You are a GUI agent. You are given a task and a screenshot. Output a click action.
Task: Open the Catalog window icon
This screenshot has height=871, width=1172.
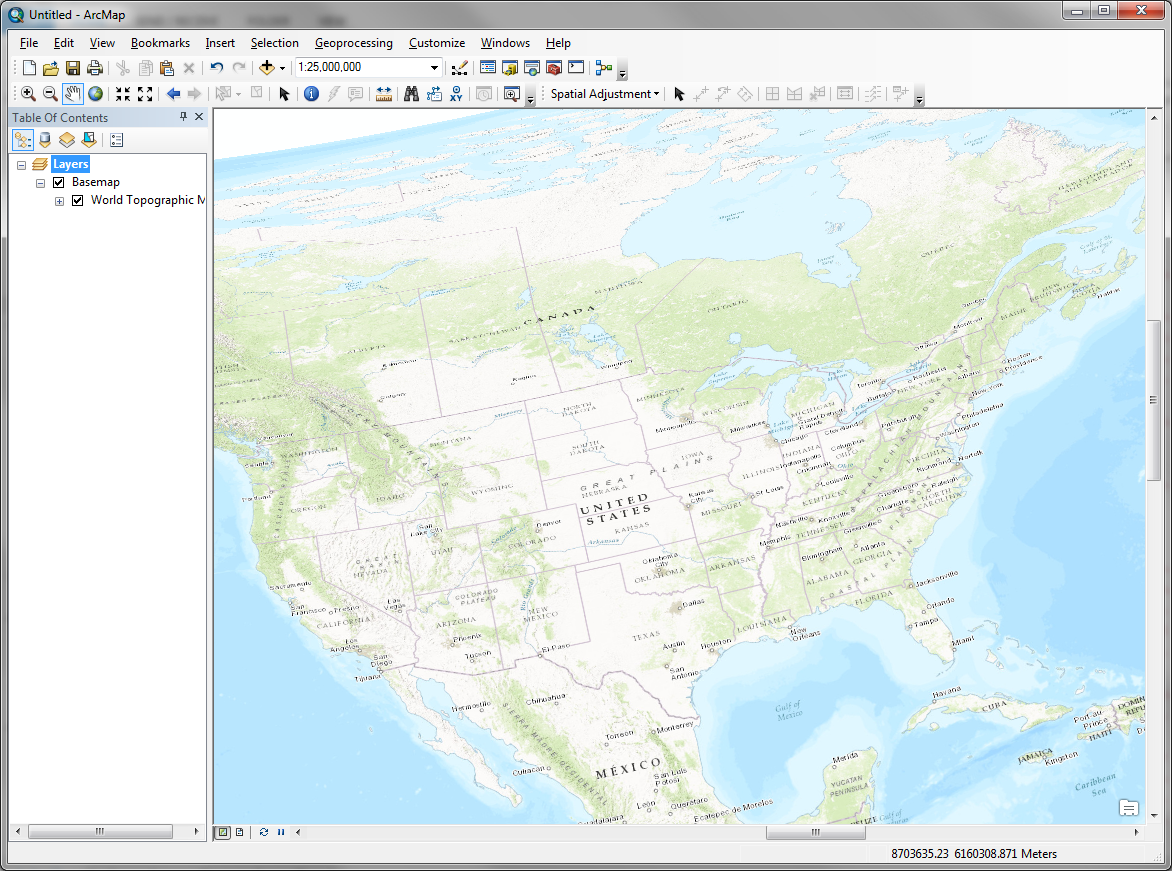[510, 68]
